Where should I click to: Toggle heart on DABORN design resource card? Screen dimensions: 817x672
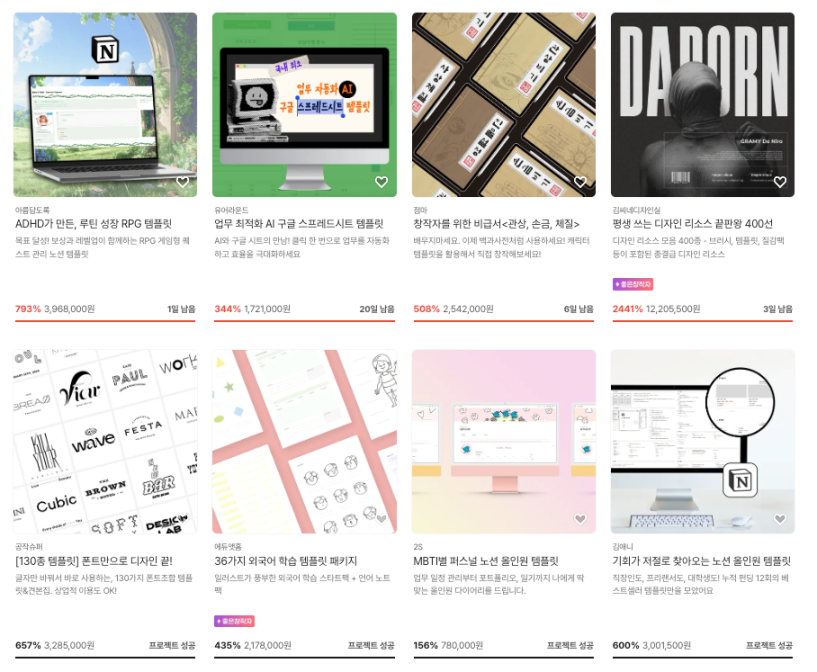tap(780, 182)
